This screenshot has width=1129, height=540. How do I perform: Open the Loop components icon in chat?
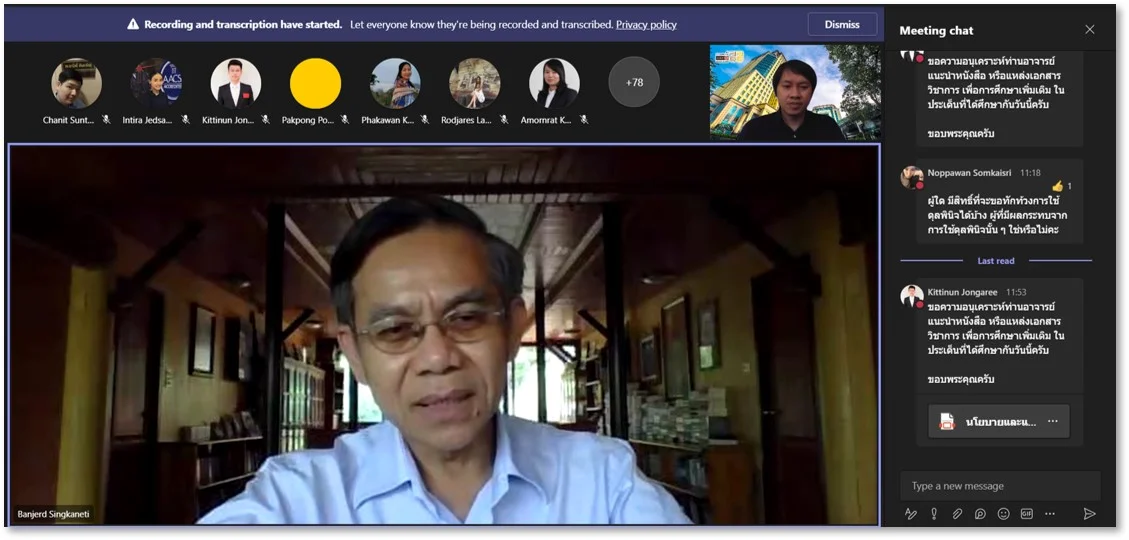point(980,514)
